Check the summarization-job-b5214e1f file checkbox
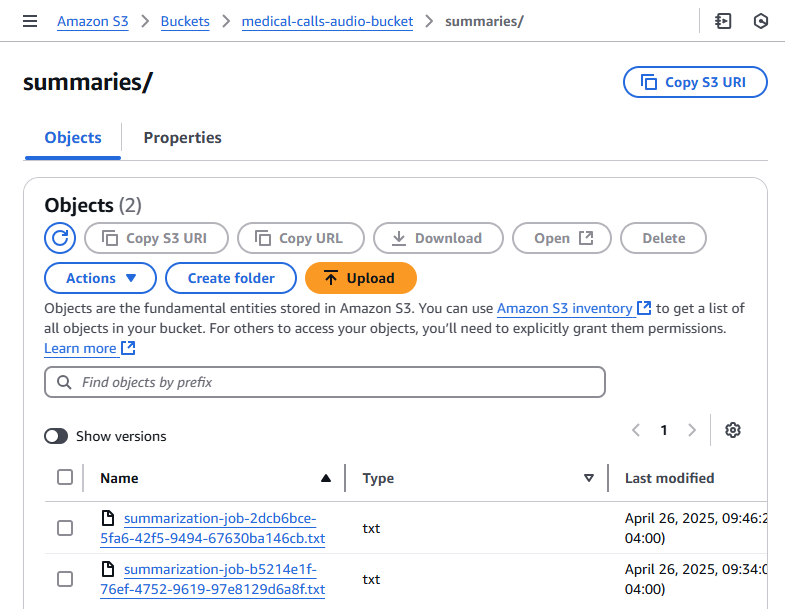785x609 pixels. (x=65, y=579)
